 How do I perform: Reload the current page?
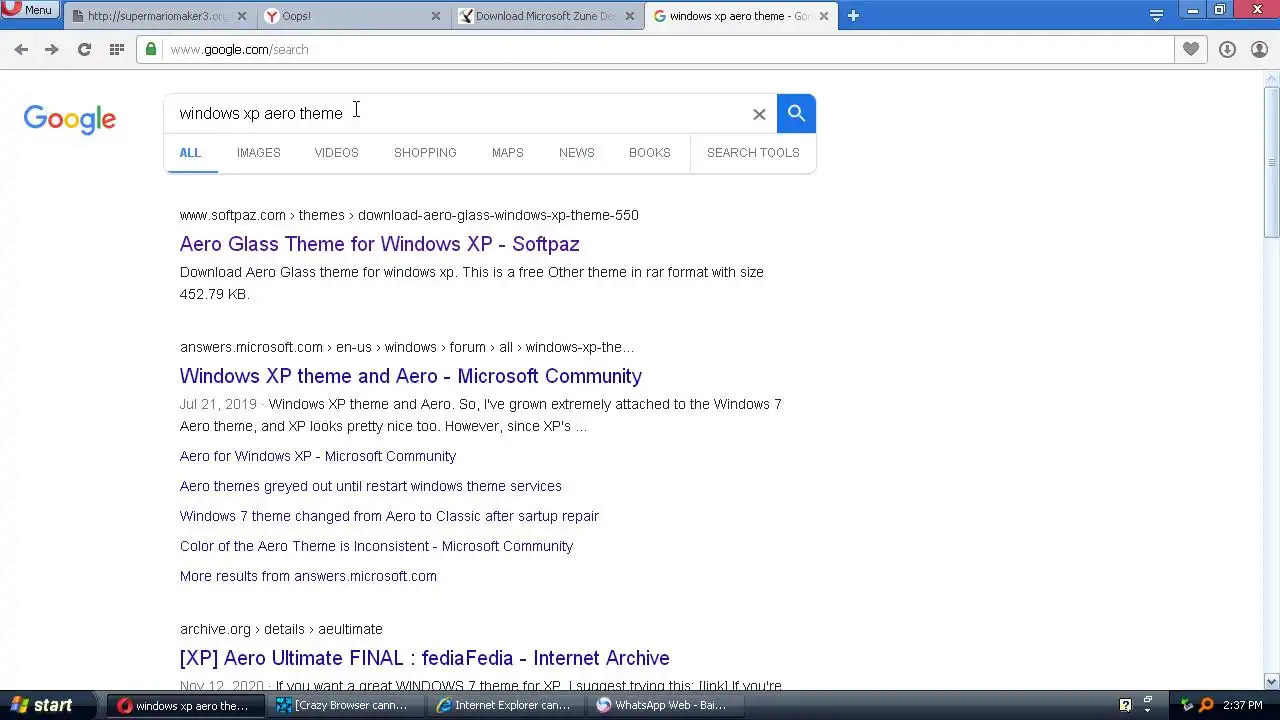point(84,49)
